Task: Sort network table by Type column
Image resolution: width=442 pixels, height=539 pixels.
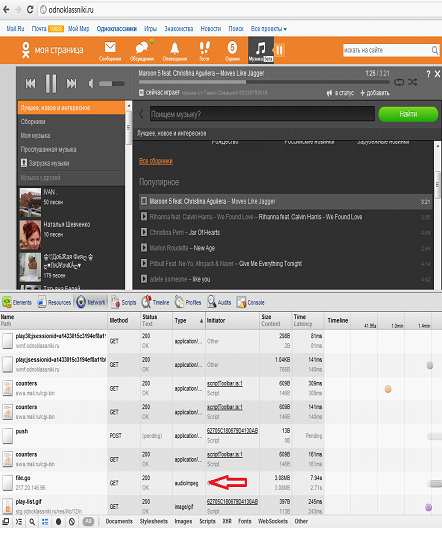Action: coord(189,321)
